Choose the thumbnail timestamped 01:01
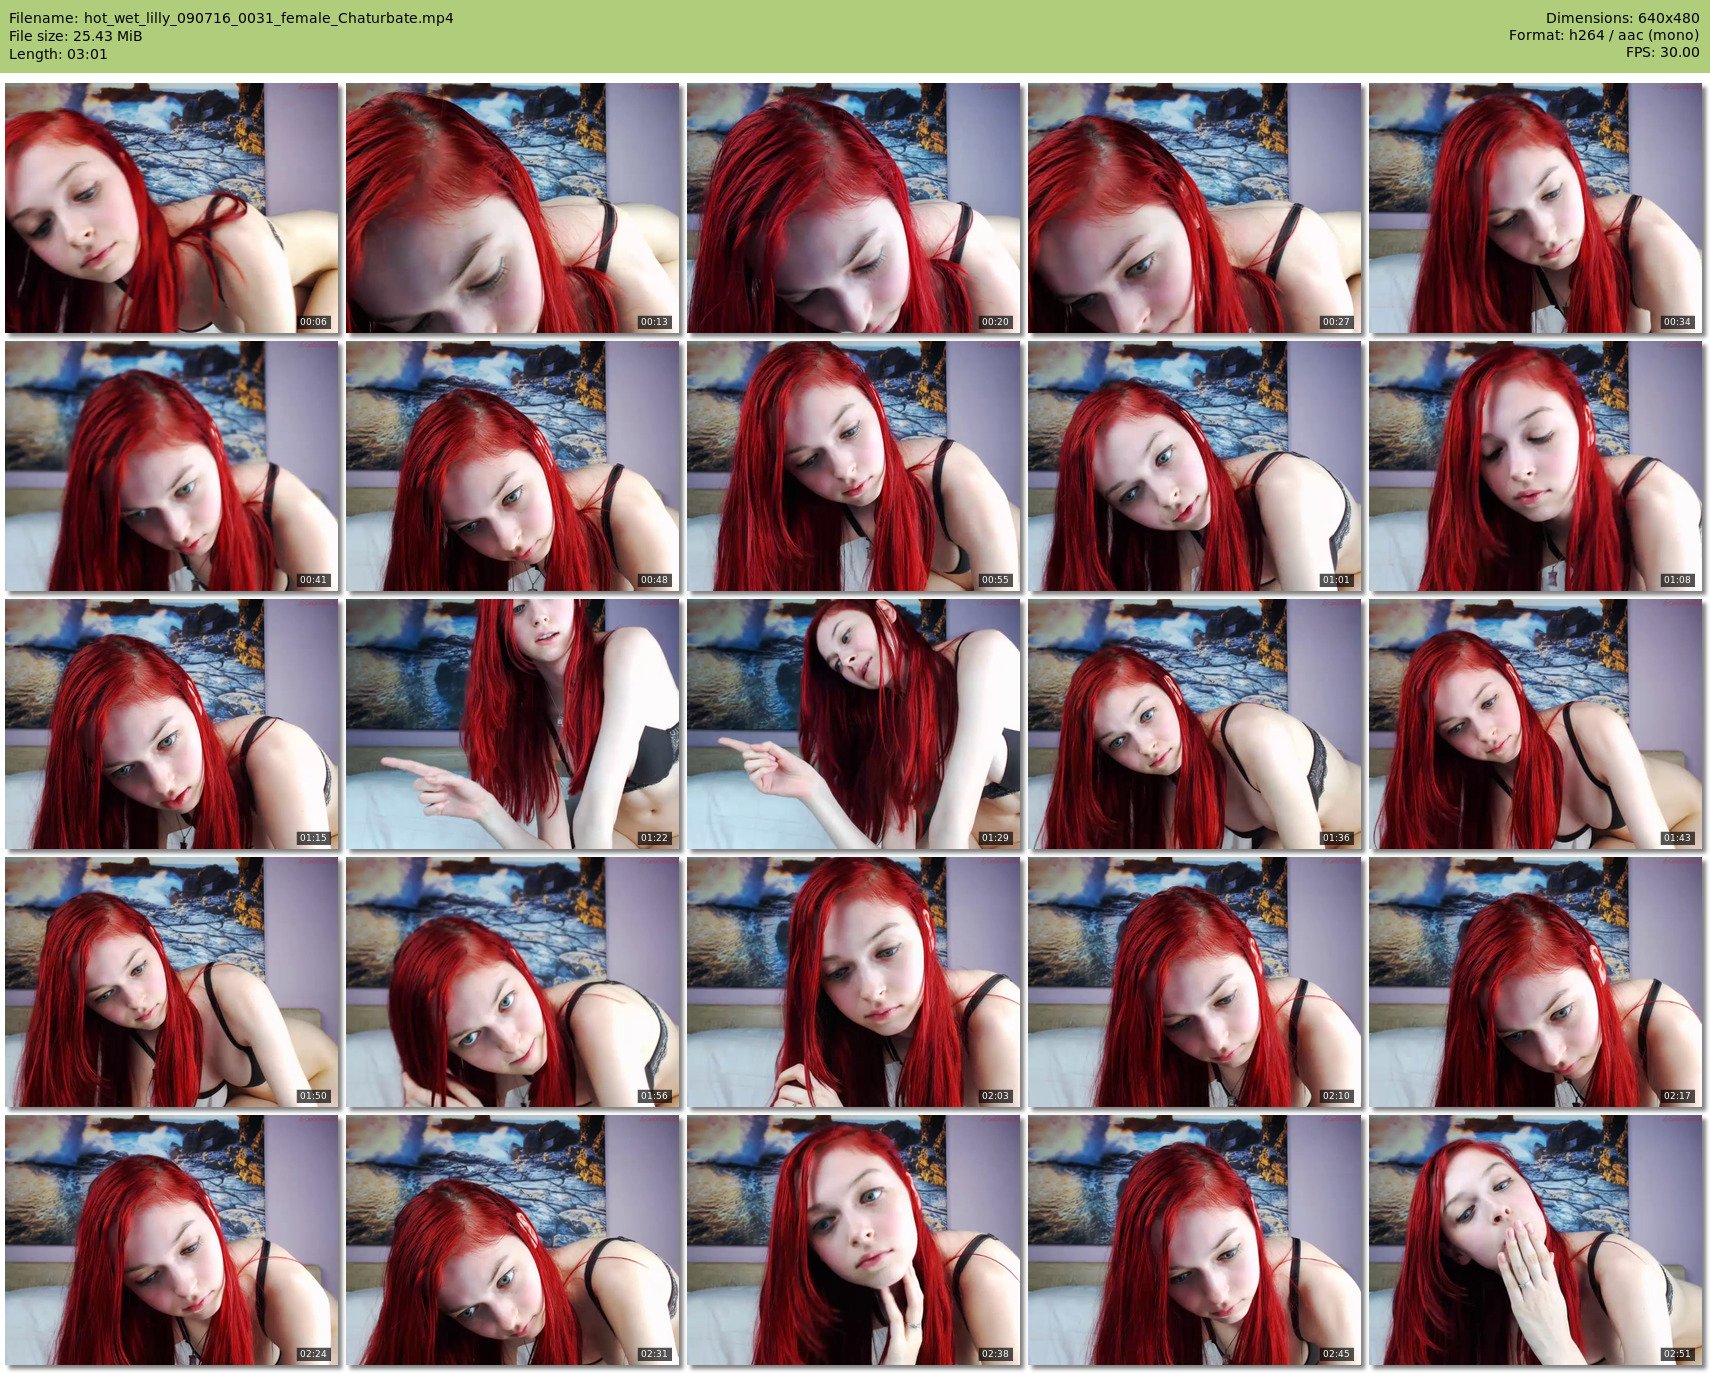Screen dimensions: 1710x1373 [1195, 466]
